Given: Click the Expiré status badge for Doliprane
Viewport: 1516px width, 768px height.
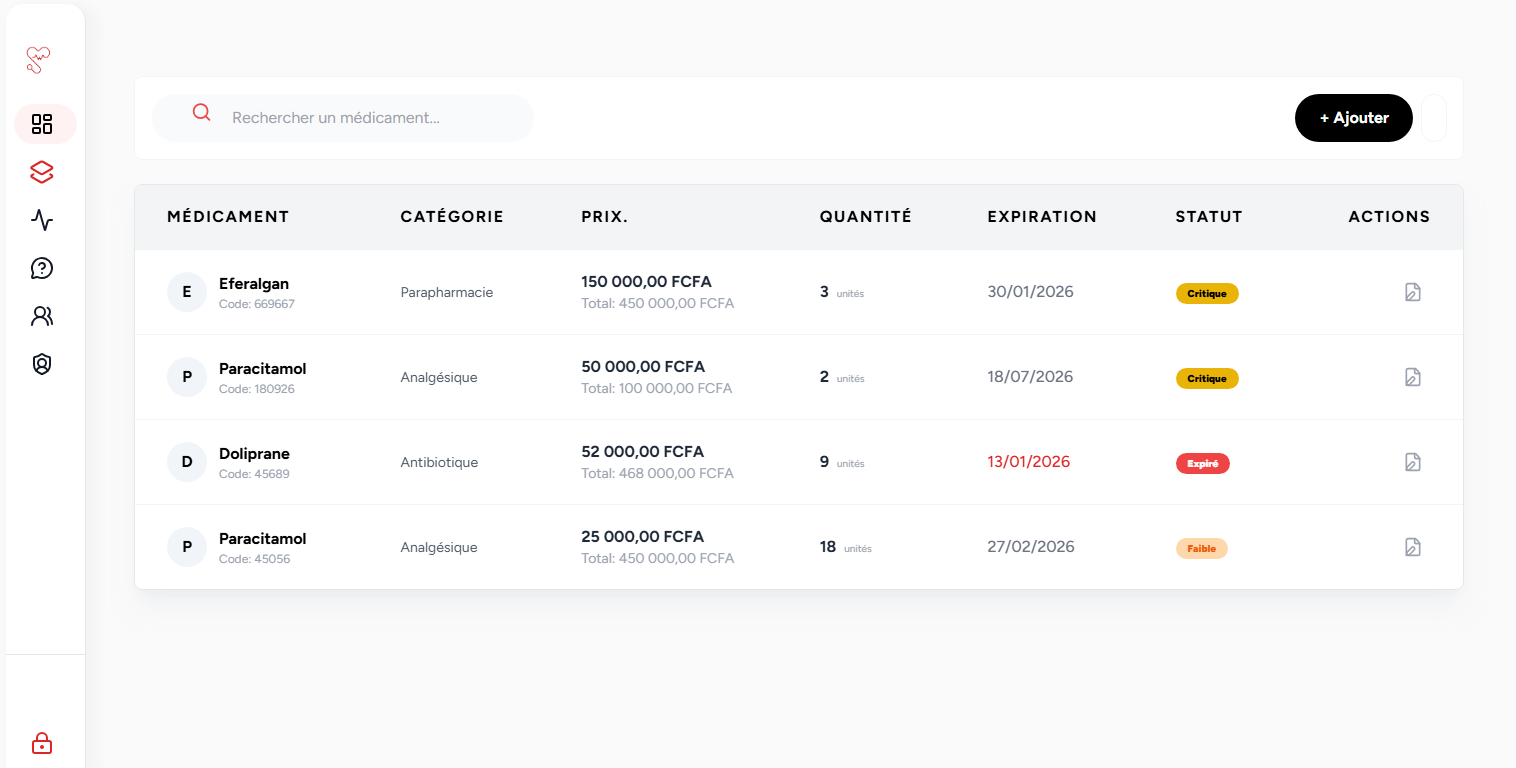Looking at the screenshot, I should [1202, 464].
